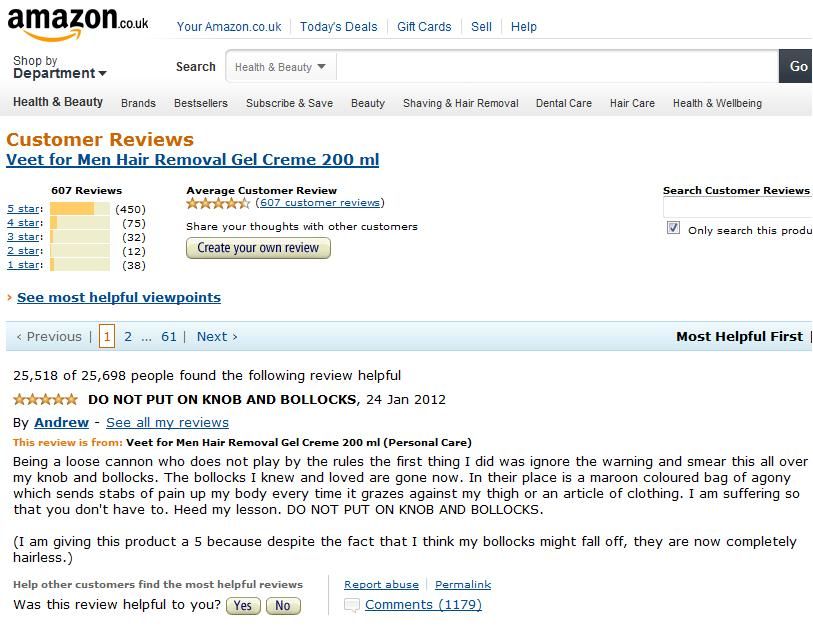813x629 pixels.
Task: Open the Report abuse link
Action: coord(381,584)
